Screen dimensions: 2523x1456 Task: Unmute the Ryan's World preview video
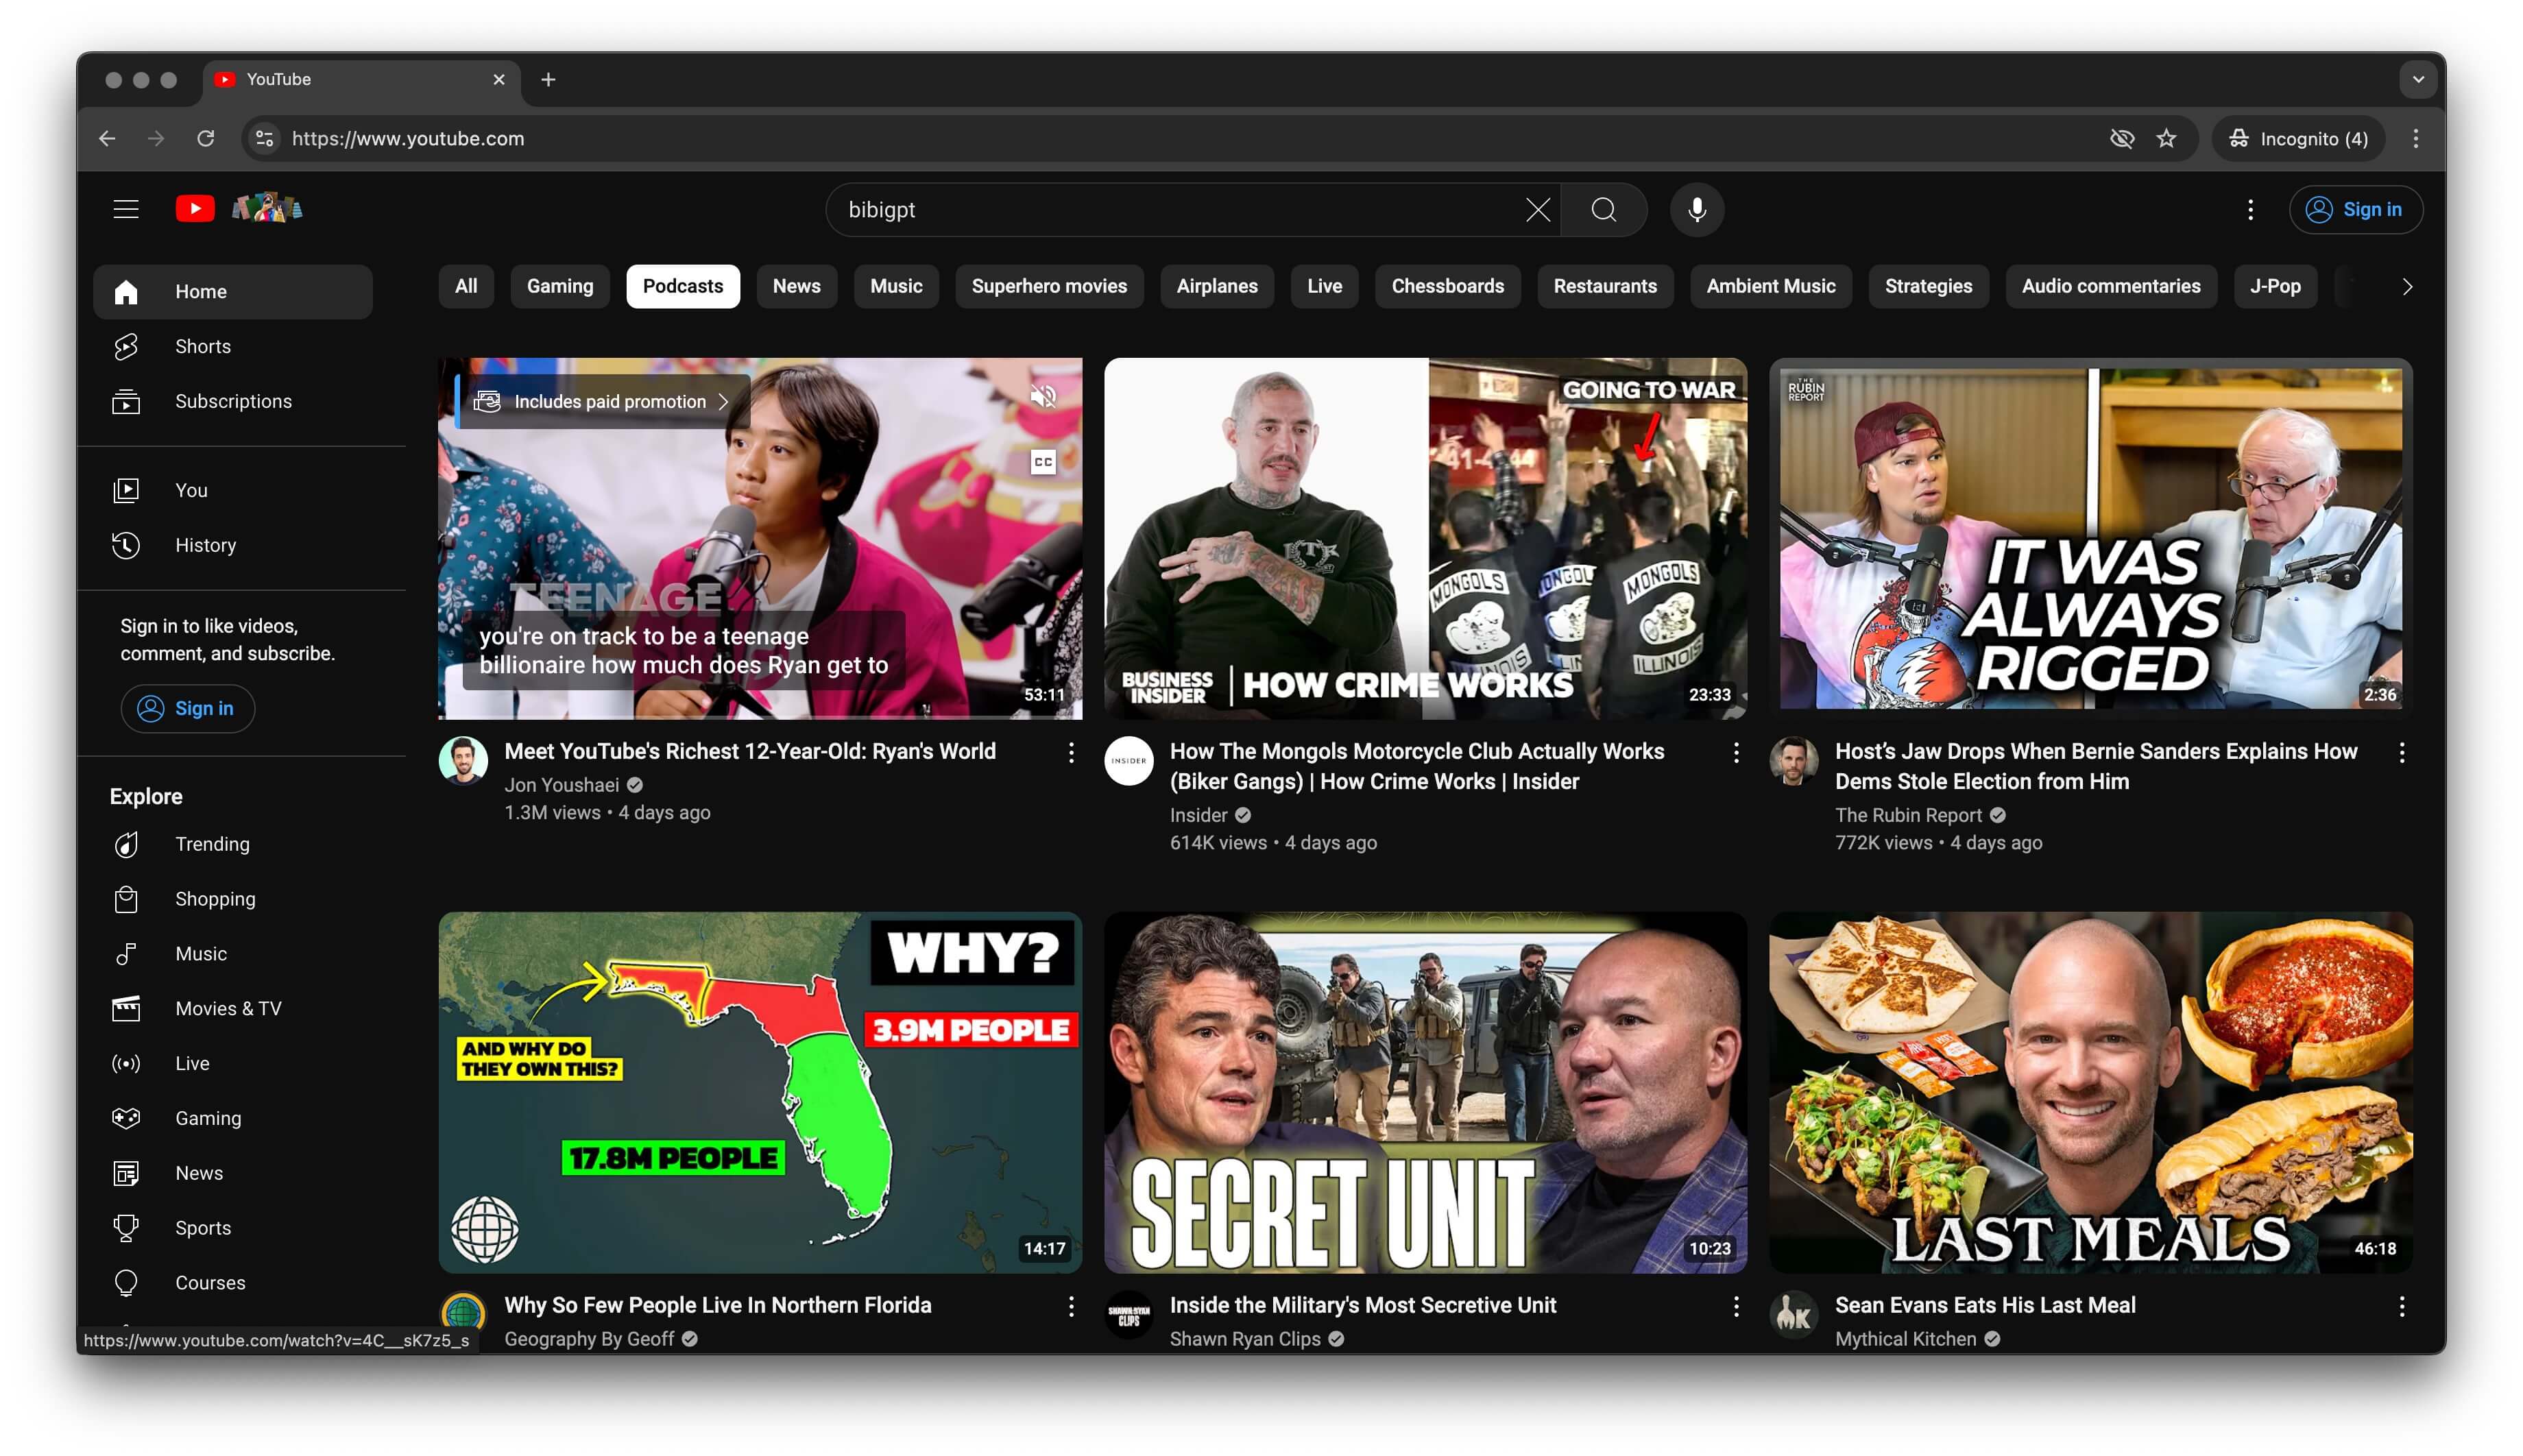pyautogui.click(x=1043, y=397)
